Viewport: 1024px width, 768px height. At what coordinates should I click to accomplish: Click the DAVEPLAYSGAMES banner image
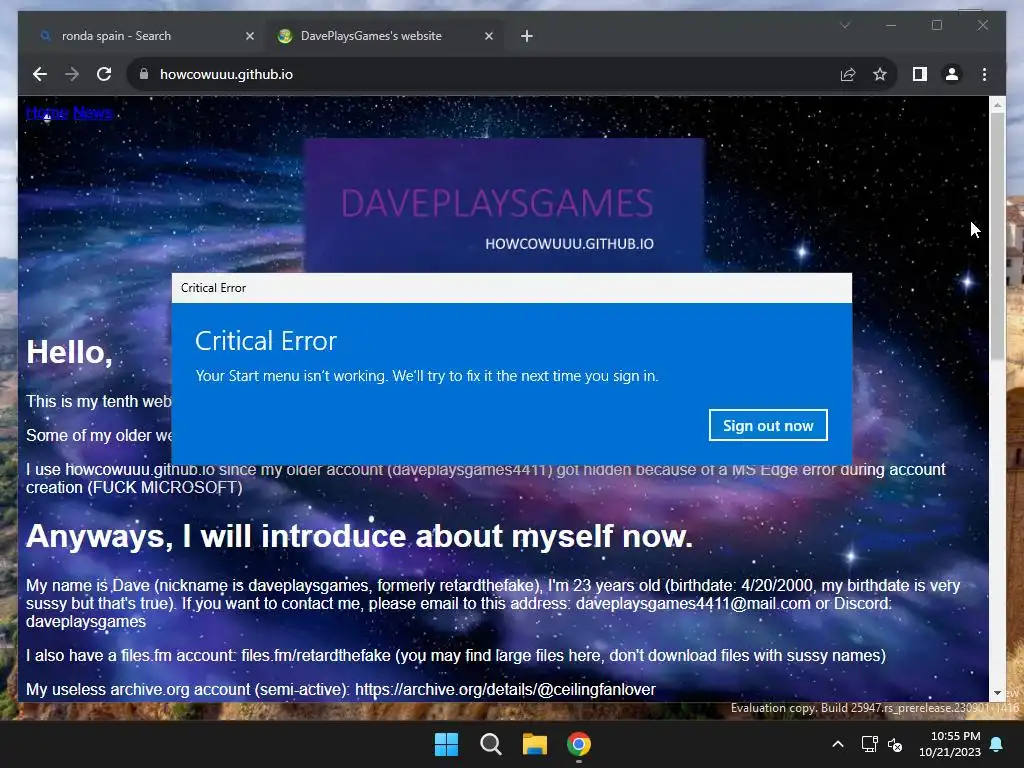point(504,204)
